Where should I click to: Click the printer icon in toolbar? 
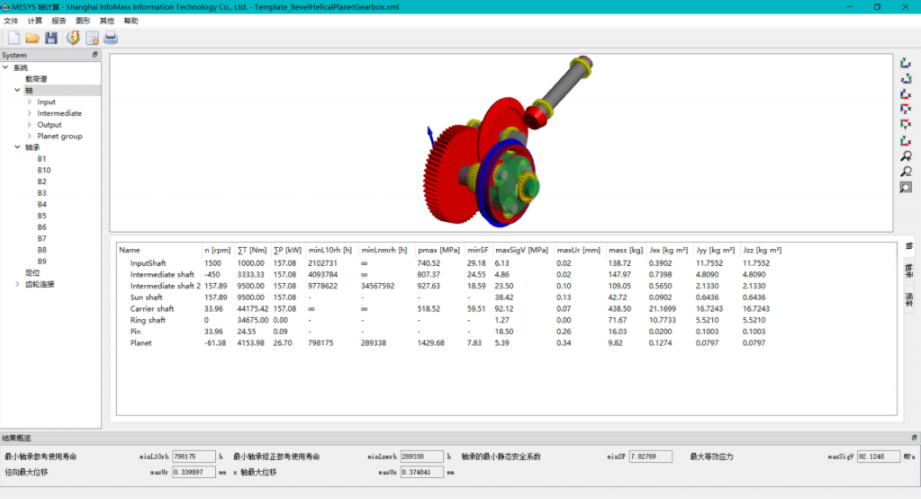[111, 38]
